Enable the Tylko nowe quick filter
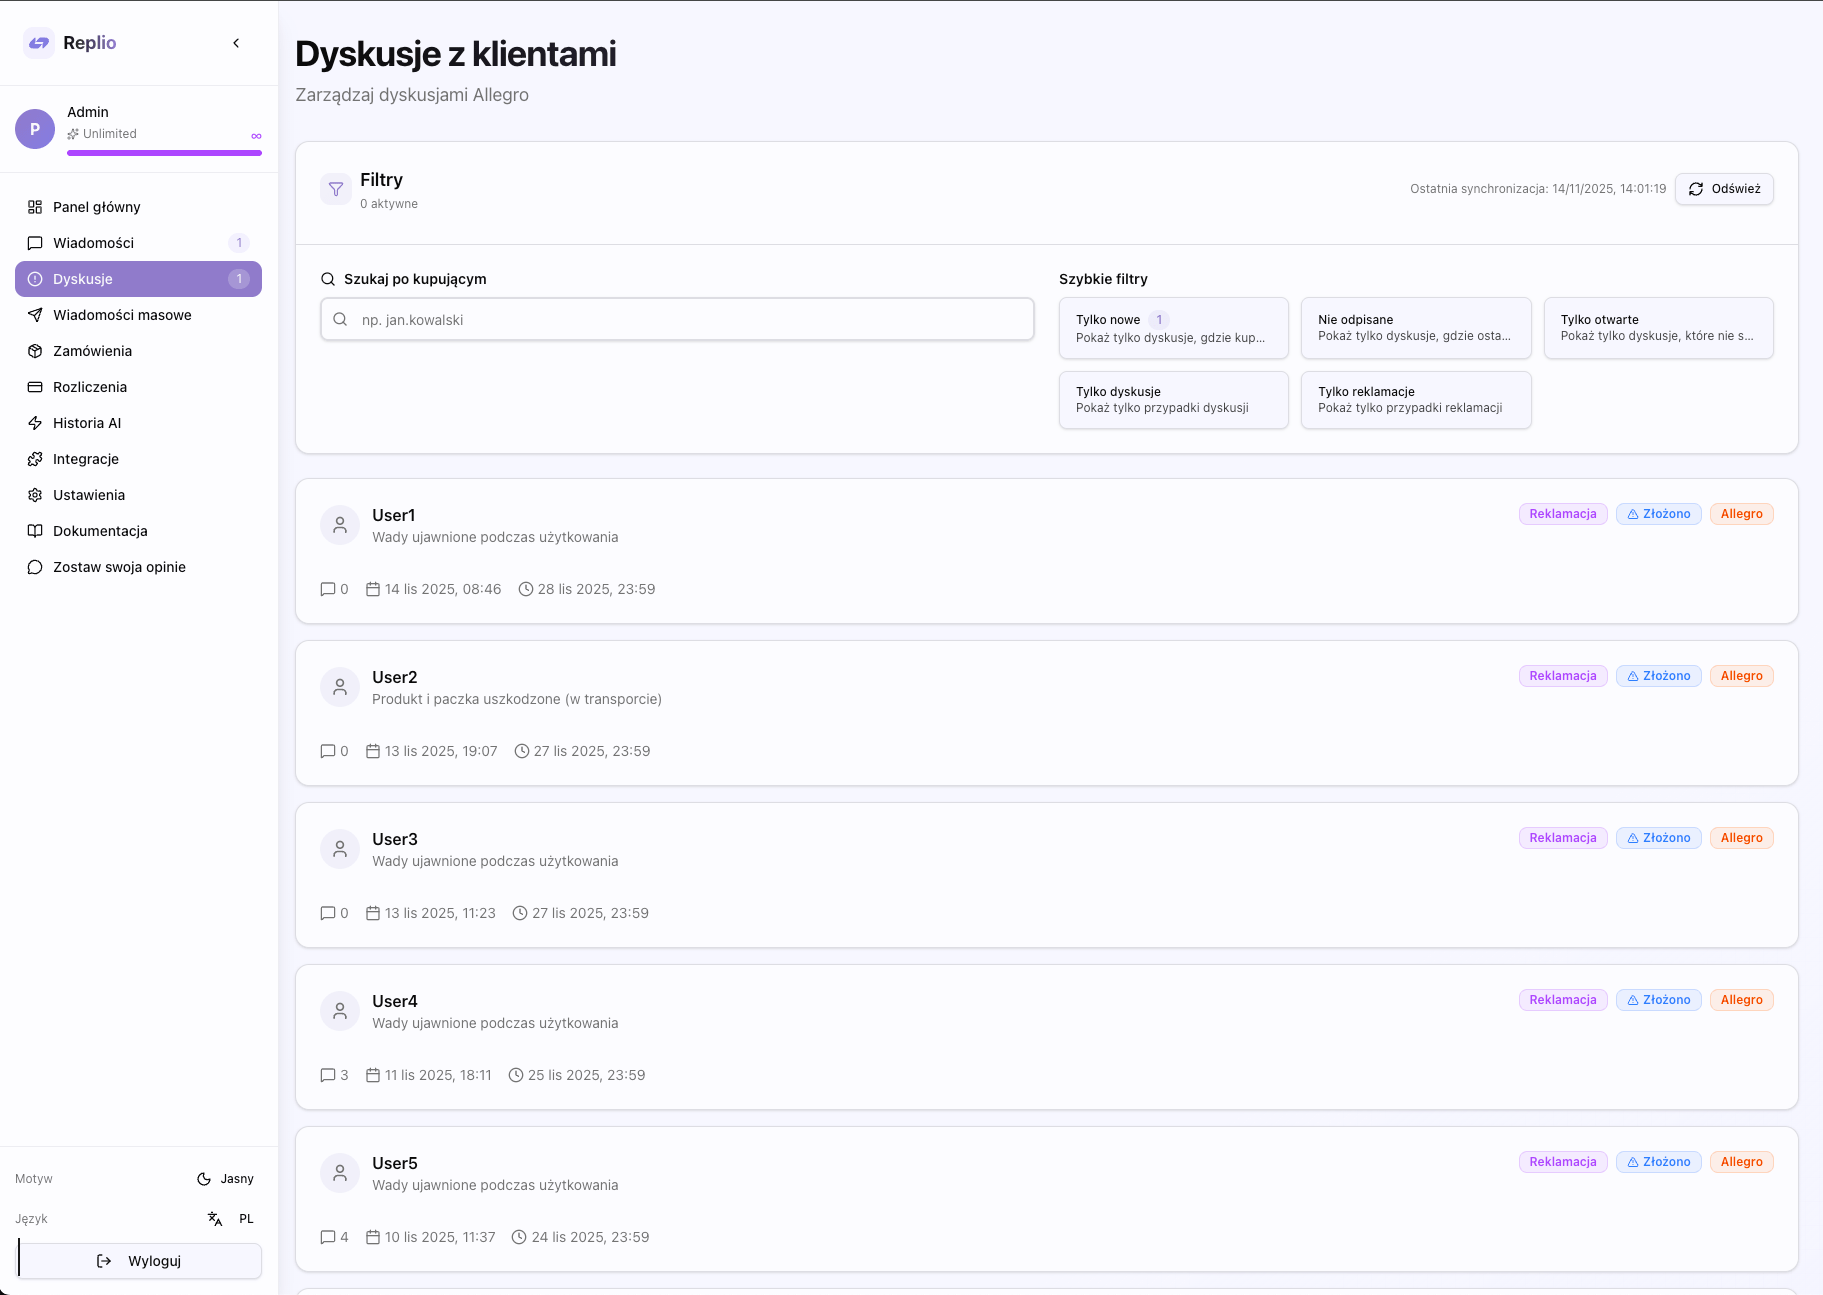Image resolution: width=1823 pixels, height=1295 pixels. coord(1172,328)
